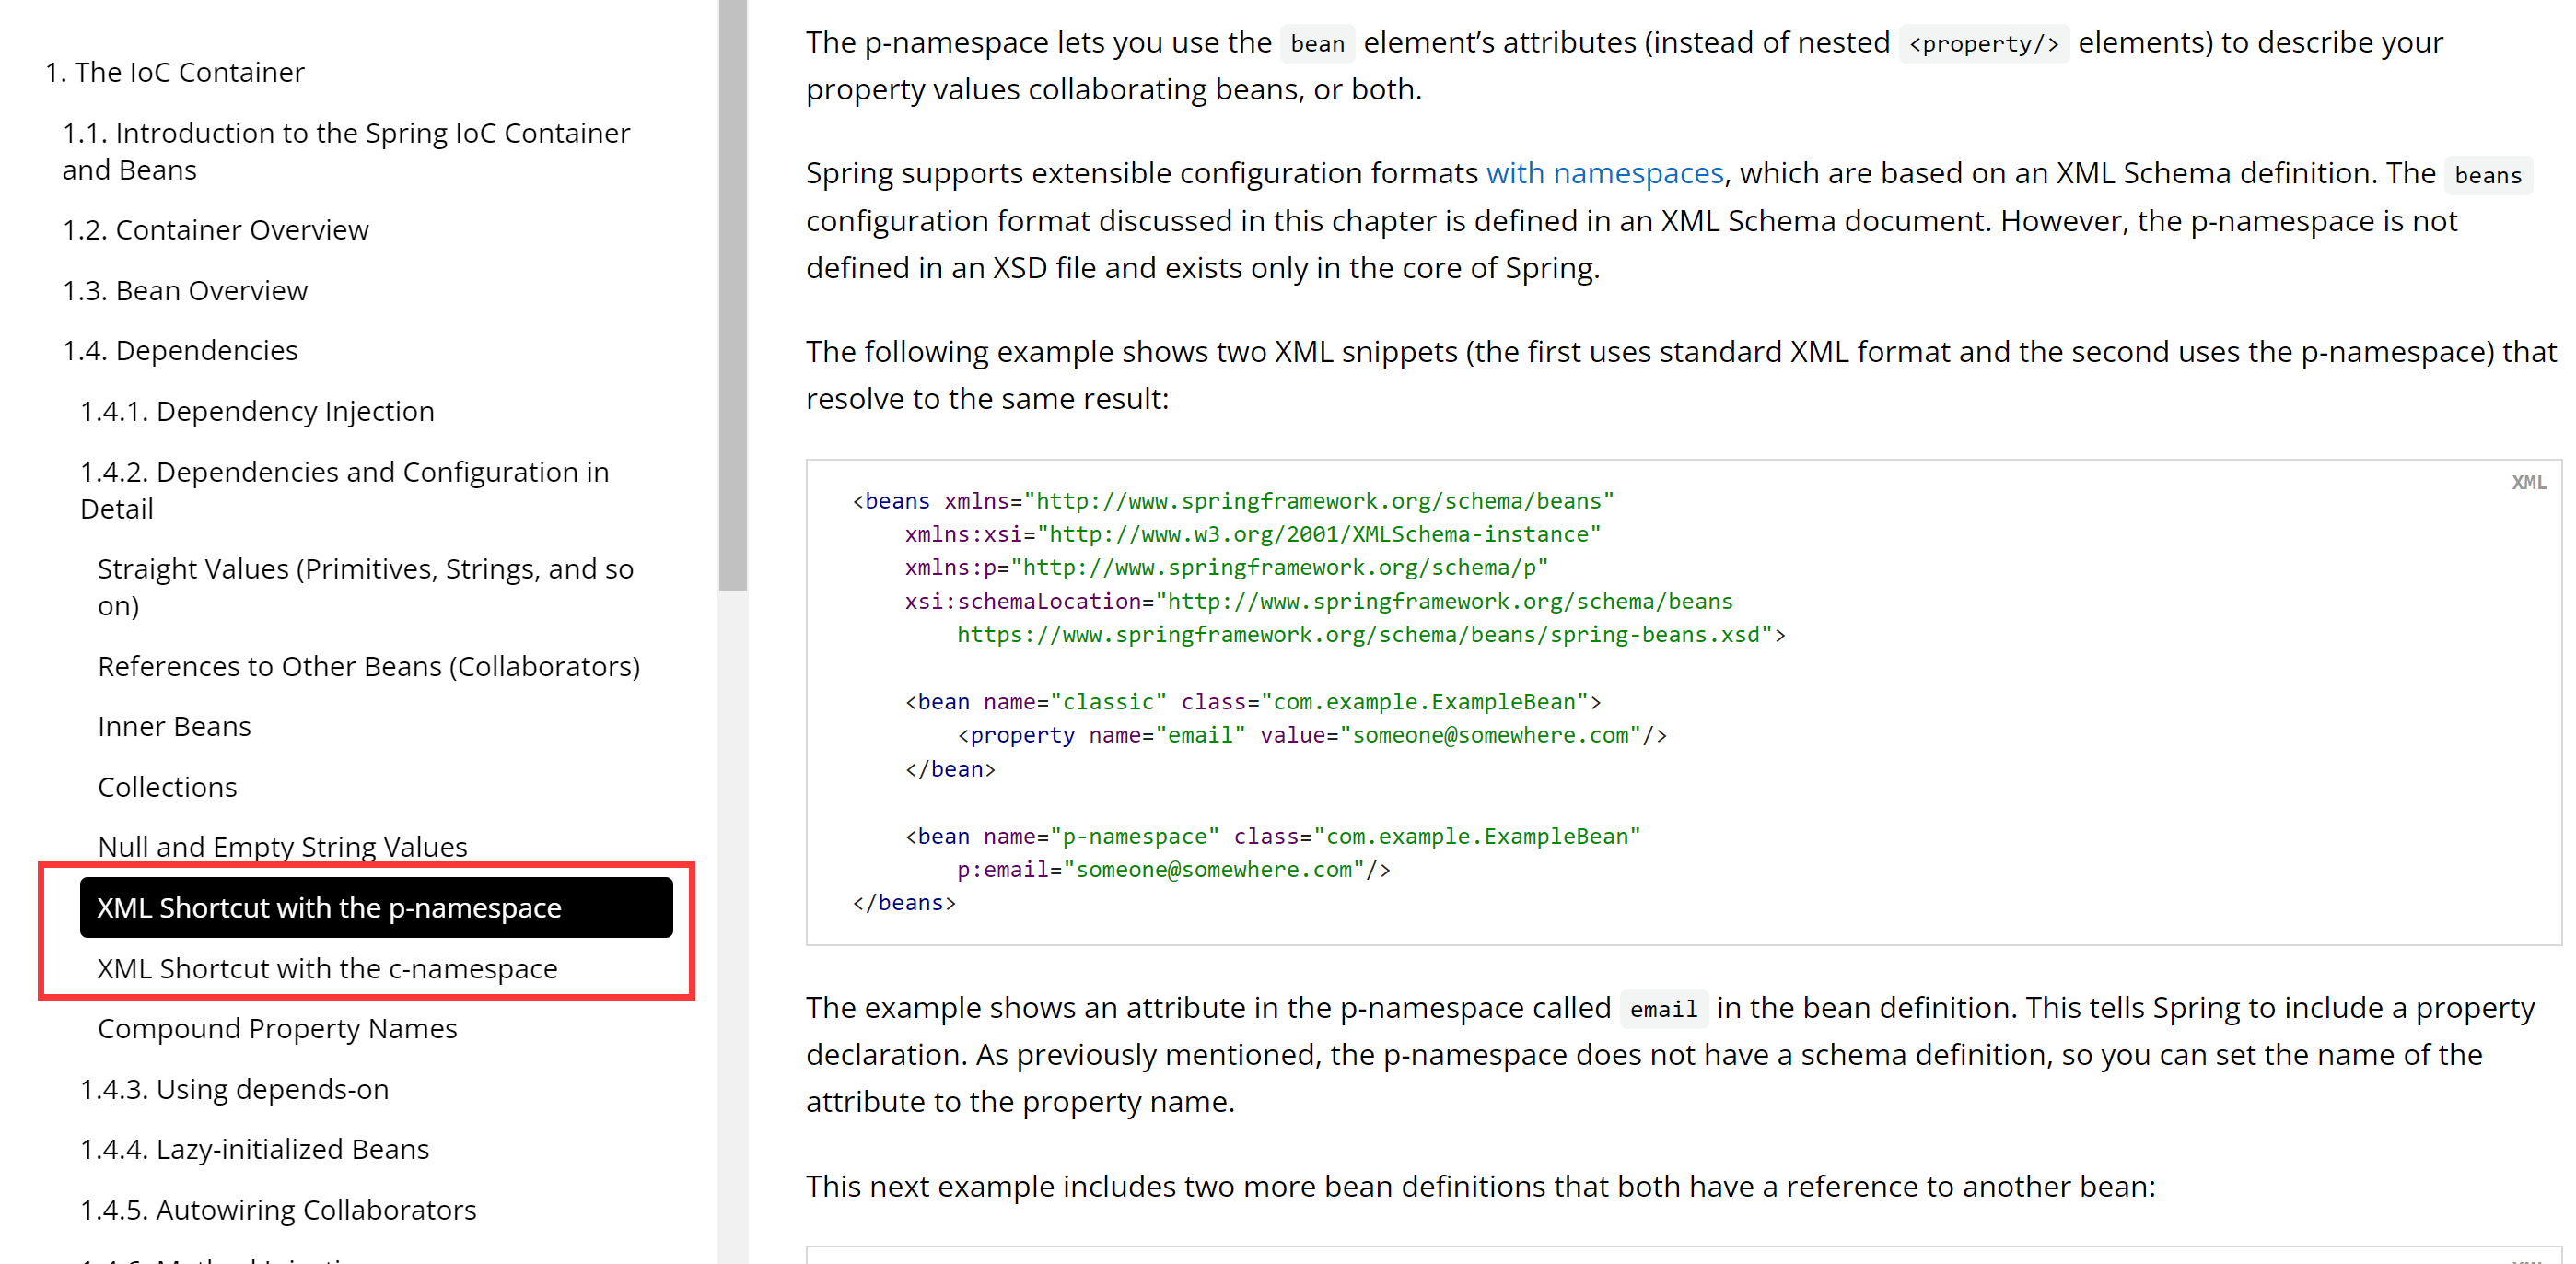Screen dimensions: 2576x1264
Task: Jump to Dependencies and Configuration in Detail
Action: (344, 490)
